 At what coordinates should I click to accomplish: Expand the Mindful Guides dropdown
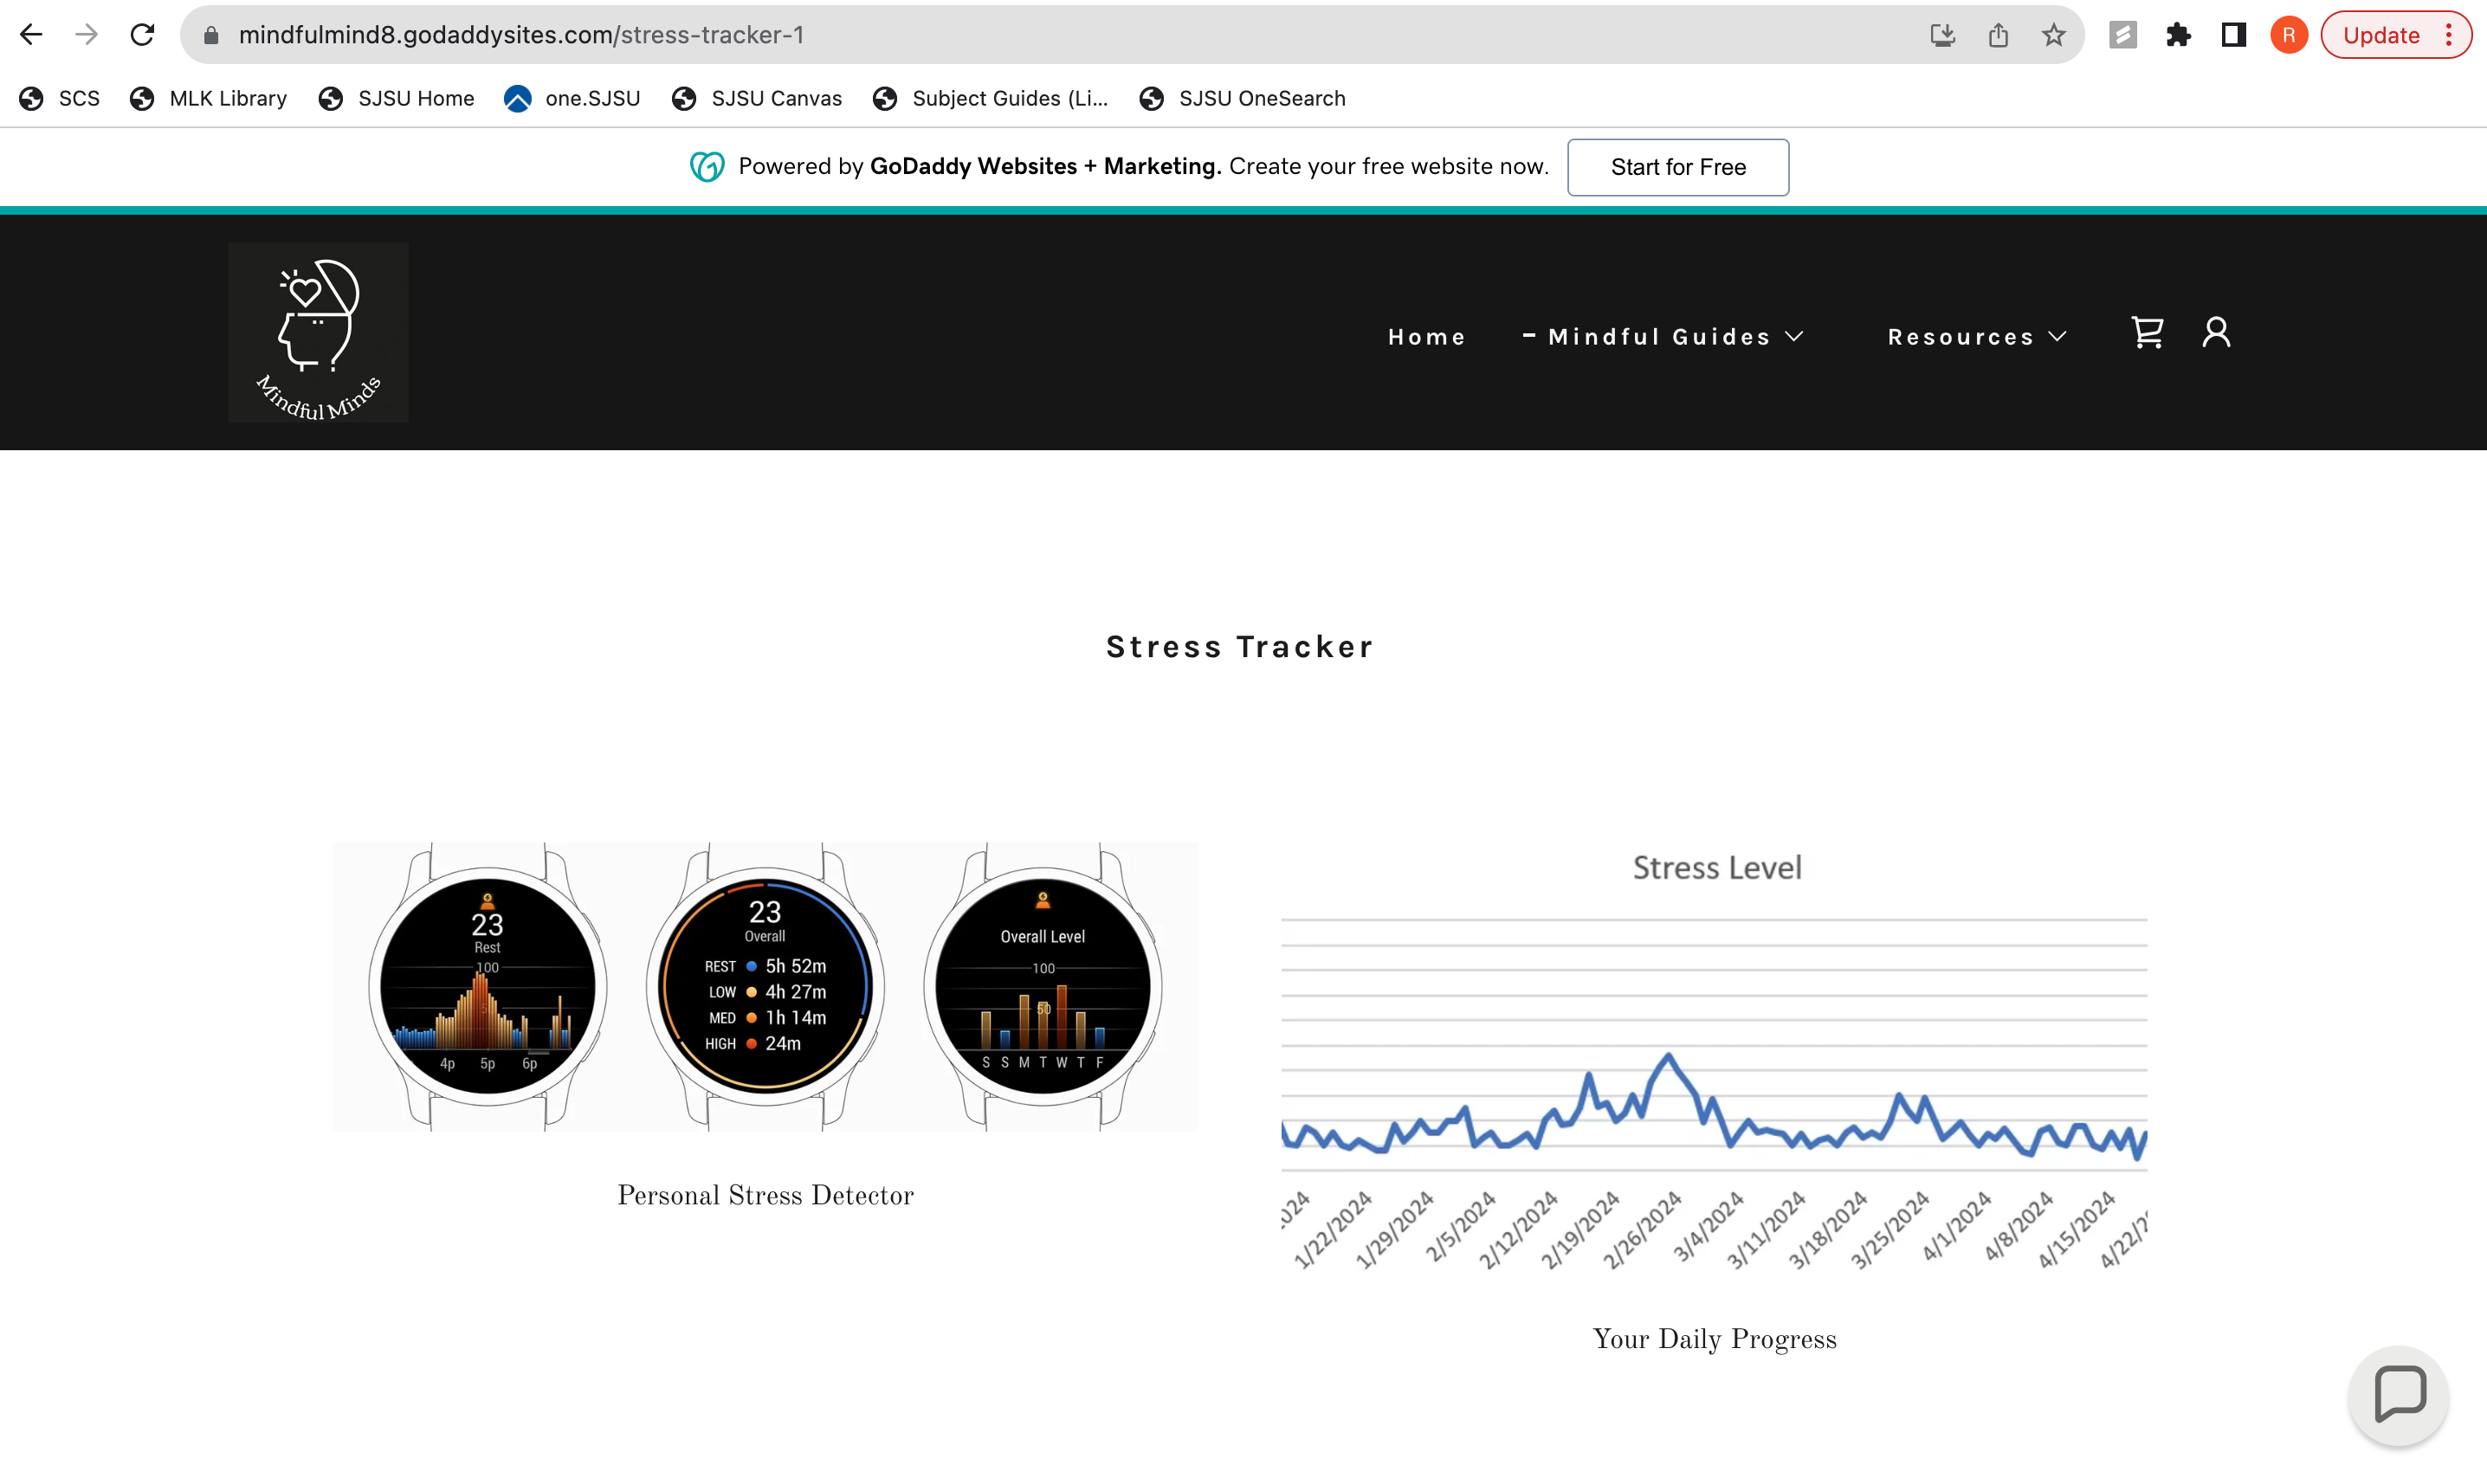coord(1664,337)
